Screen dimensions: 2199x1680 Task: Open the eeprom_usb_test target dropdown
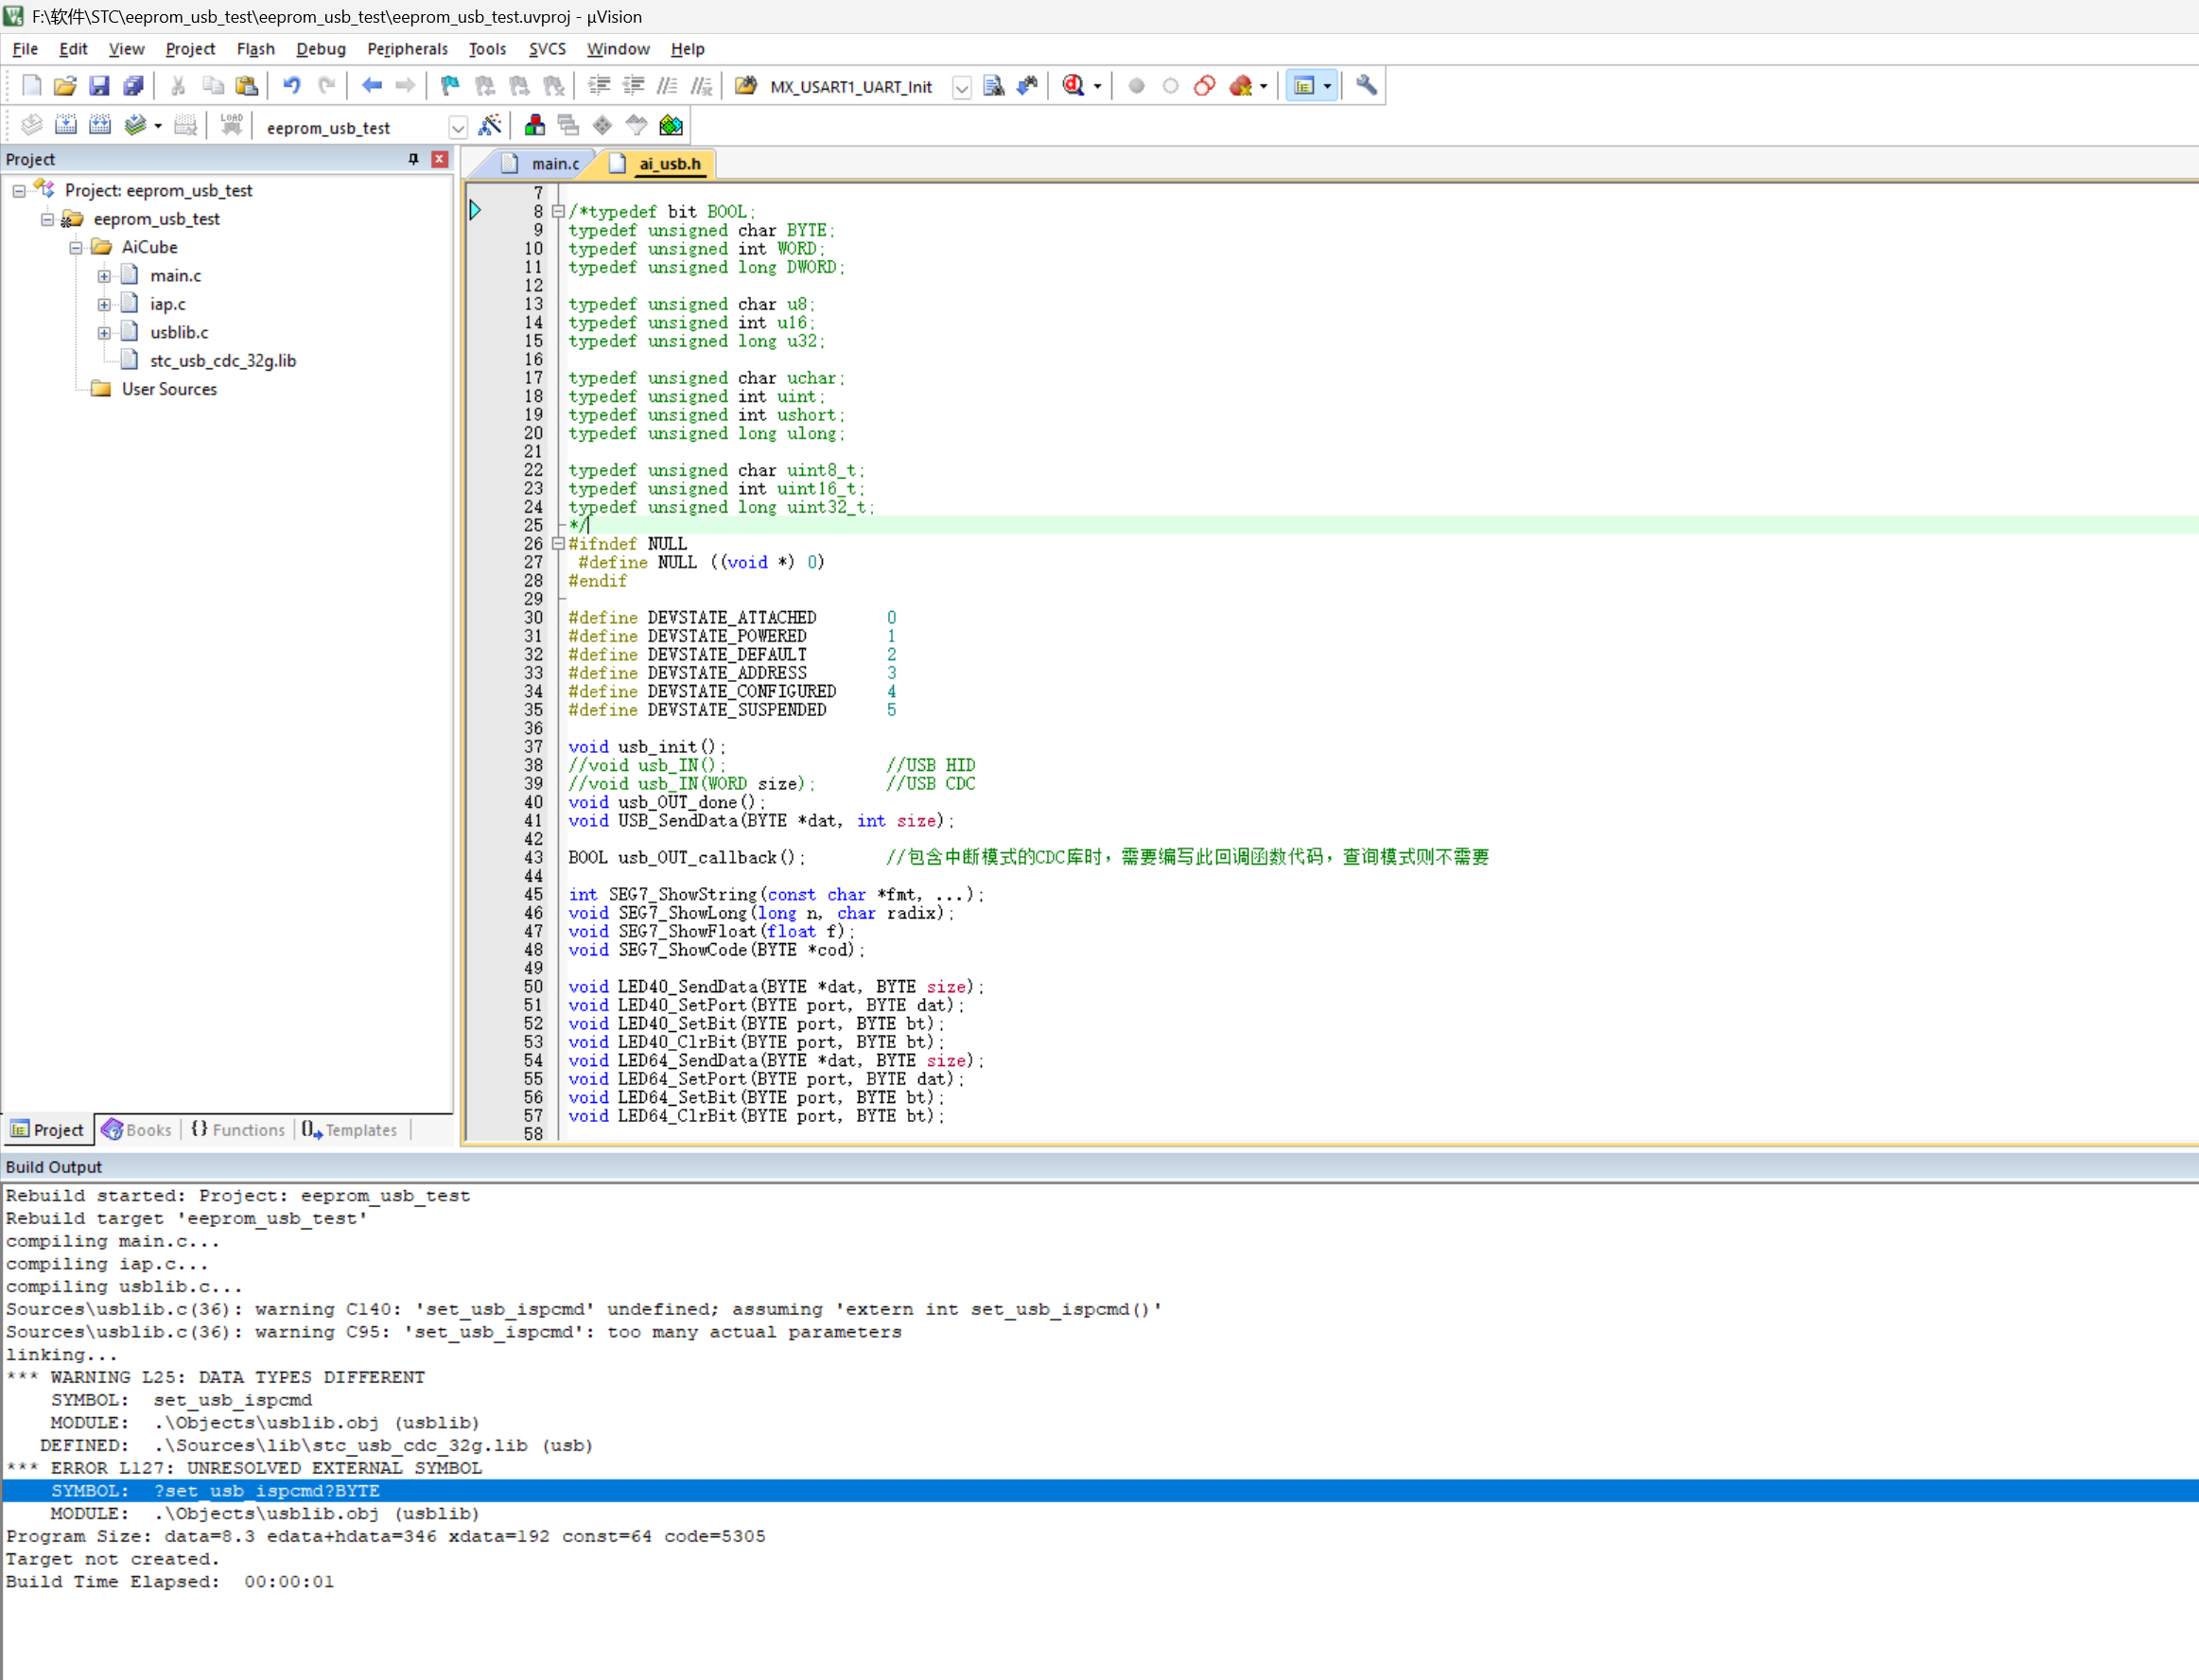[x=457, y=128]
